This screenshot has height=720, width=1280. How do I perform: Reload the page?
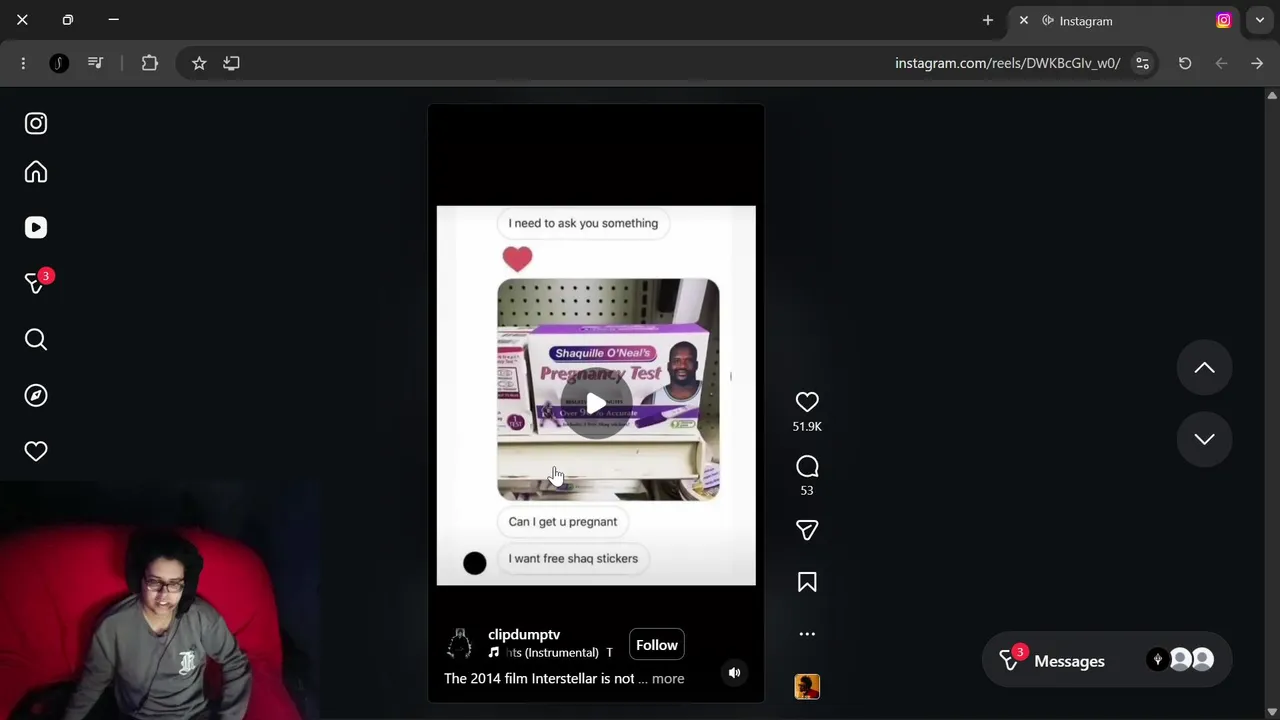pos(1185,63)
